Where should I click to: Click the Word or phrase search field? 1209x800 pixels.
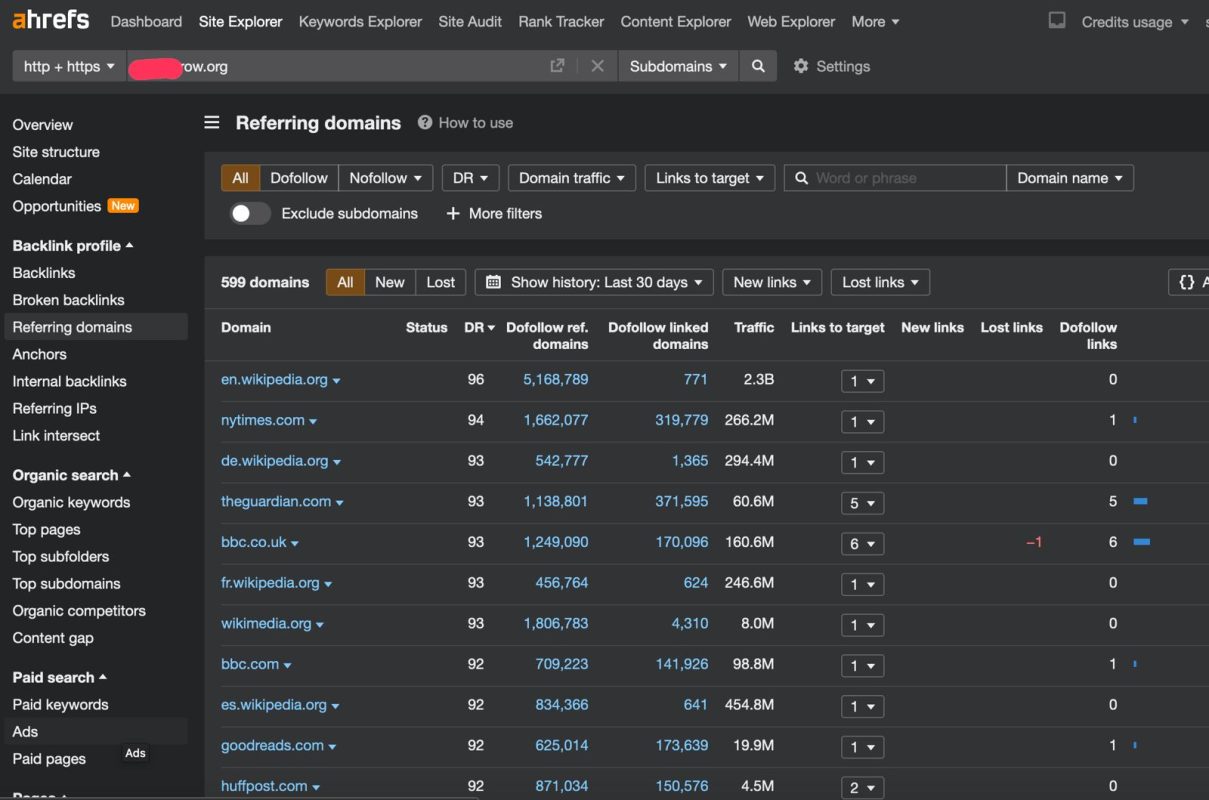(895, 178)
